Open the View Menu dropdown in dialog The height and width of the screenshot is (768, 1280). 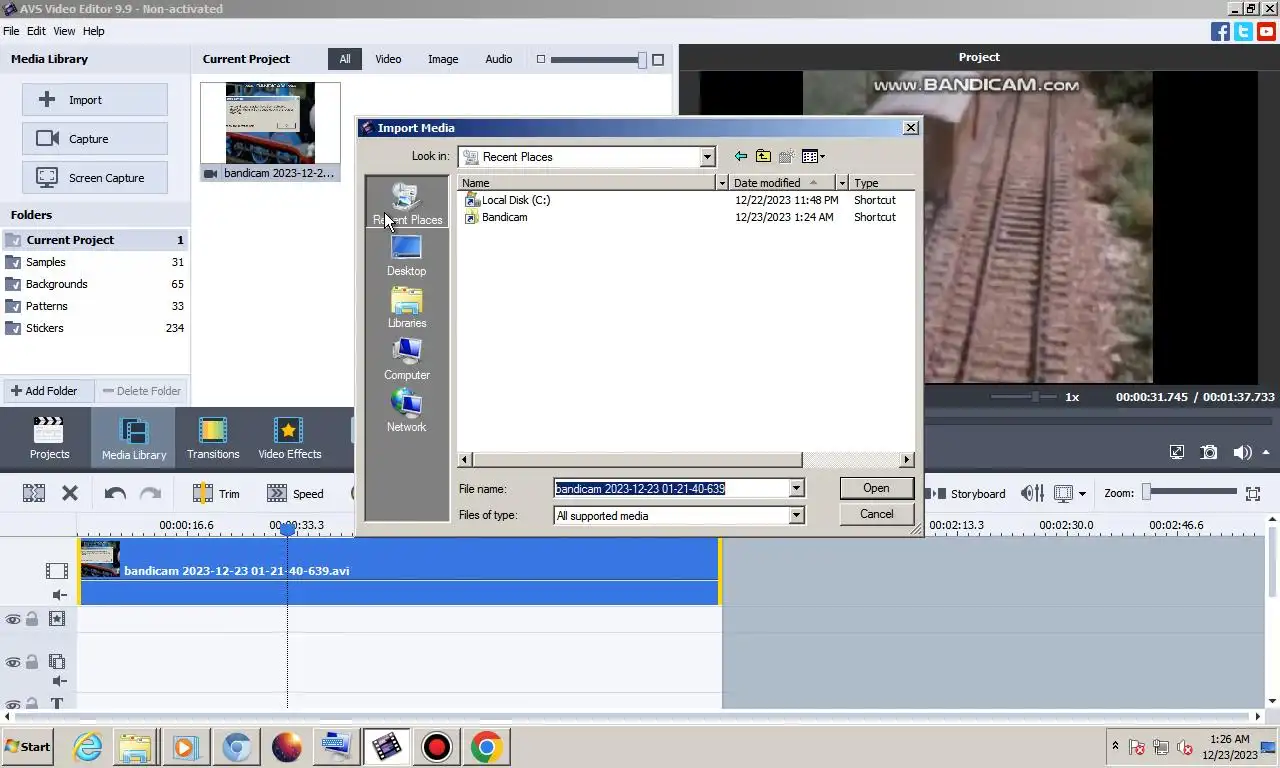point(813,156)
